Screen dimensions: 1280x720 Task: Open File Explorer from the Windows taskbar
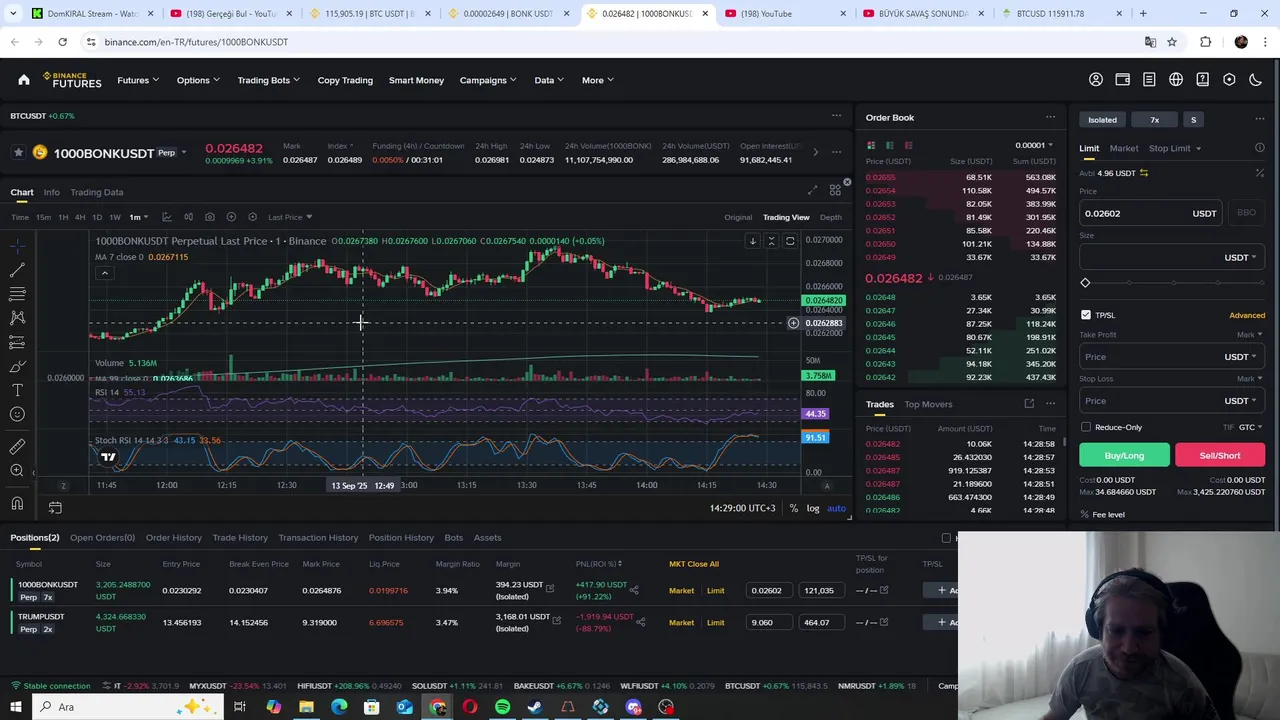click(306, 707)
